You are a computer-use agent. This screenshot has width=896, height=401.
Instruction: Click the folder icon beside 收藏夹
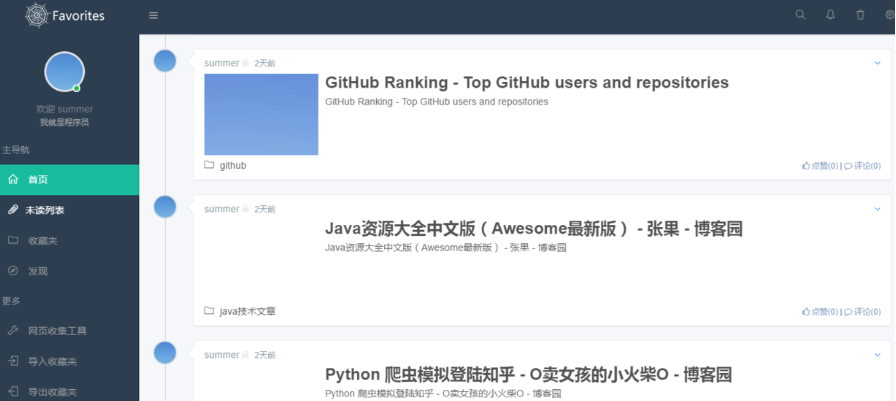point(13,240)
